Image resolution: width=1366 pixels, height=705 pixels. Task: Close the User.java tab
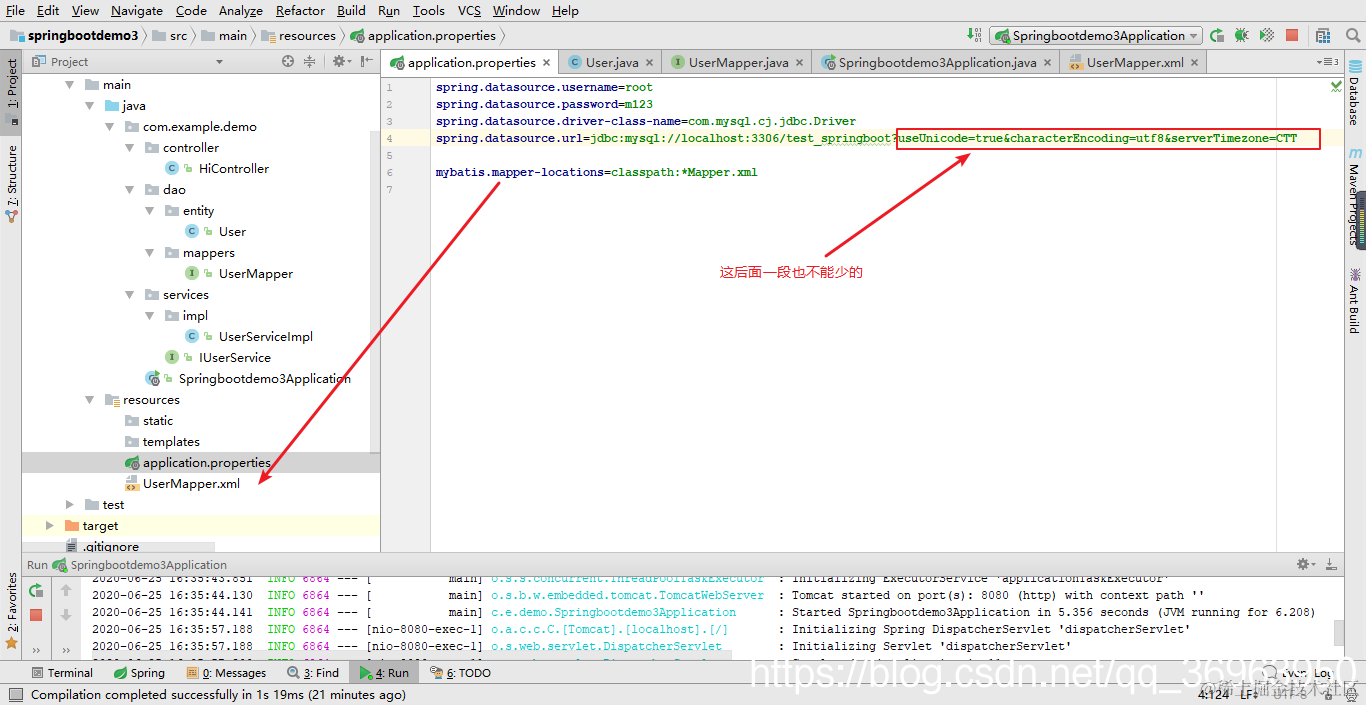point(649,63)
